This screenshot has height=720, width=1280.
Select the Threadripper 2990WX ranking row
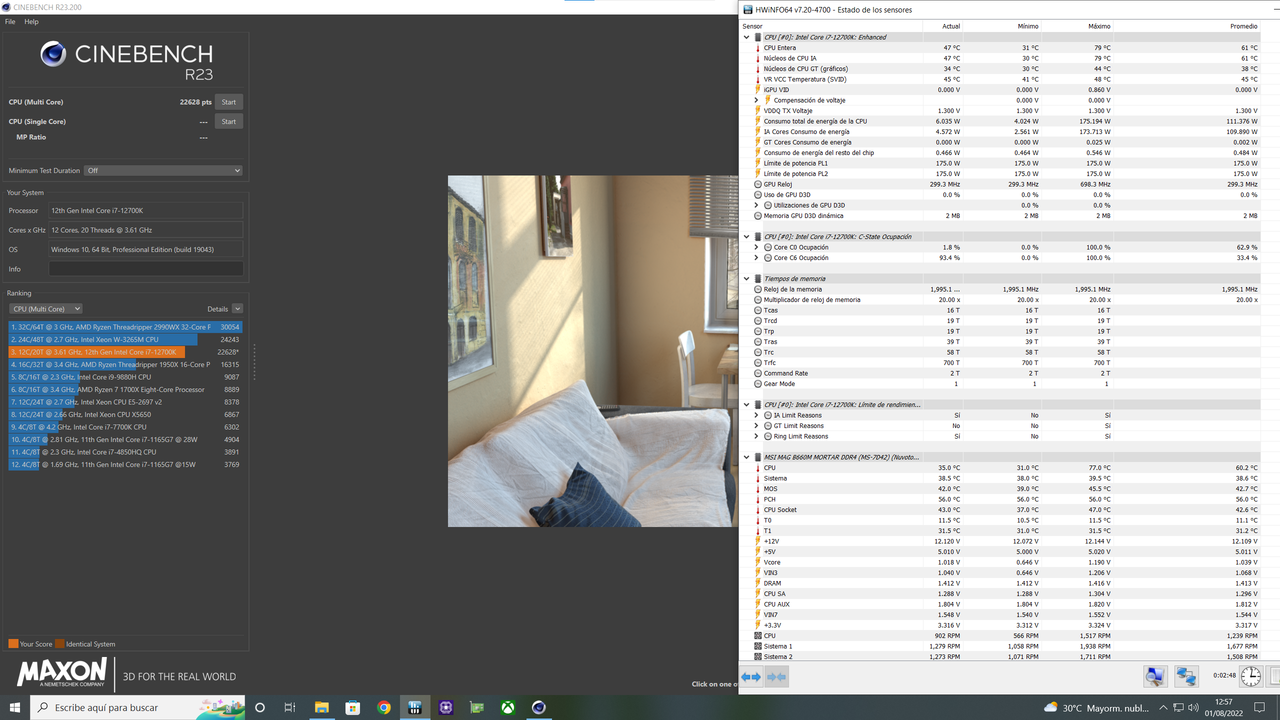(x=125, y=327)
